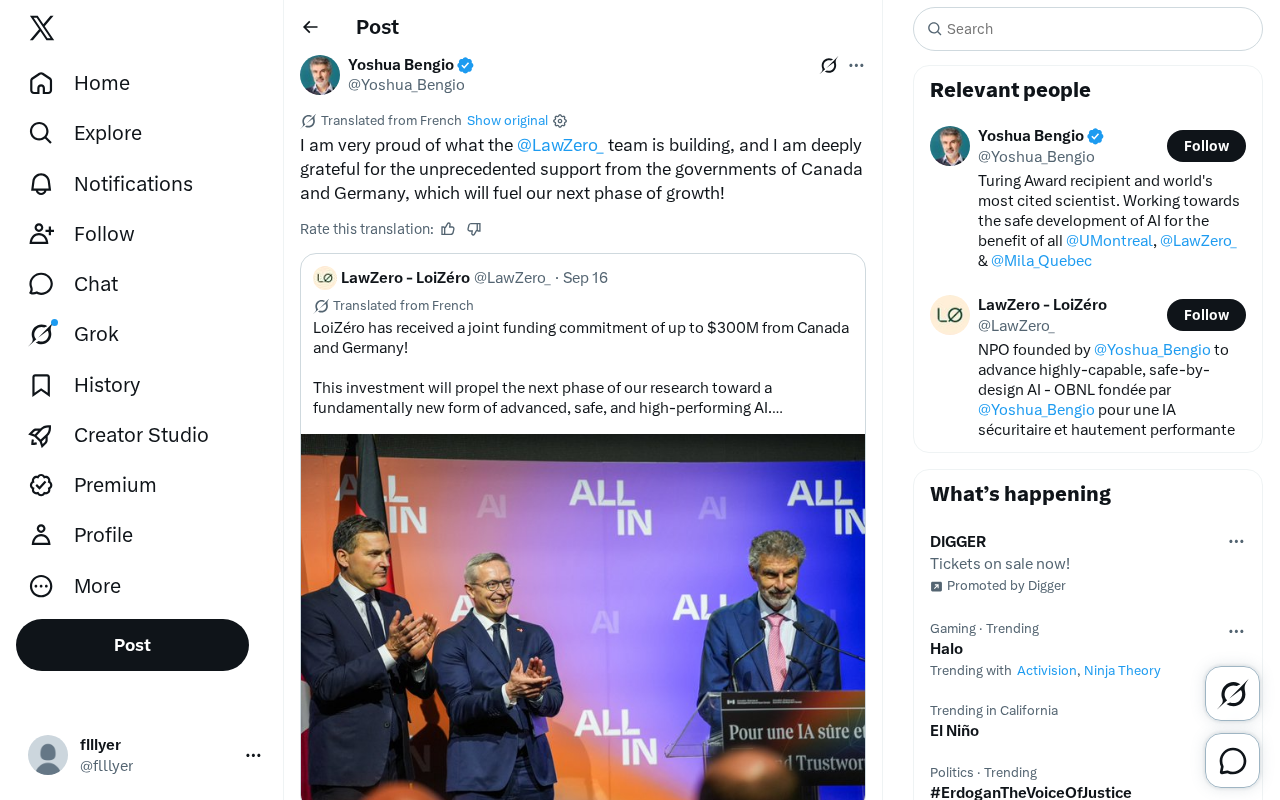Click the X logo icon
This screenshot has width=1280, height=800.
tap(42, 28)
